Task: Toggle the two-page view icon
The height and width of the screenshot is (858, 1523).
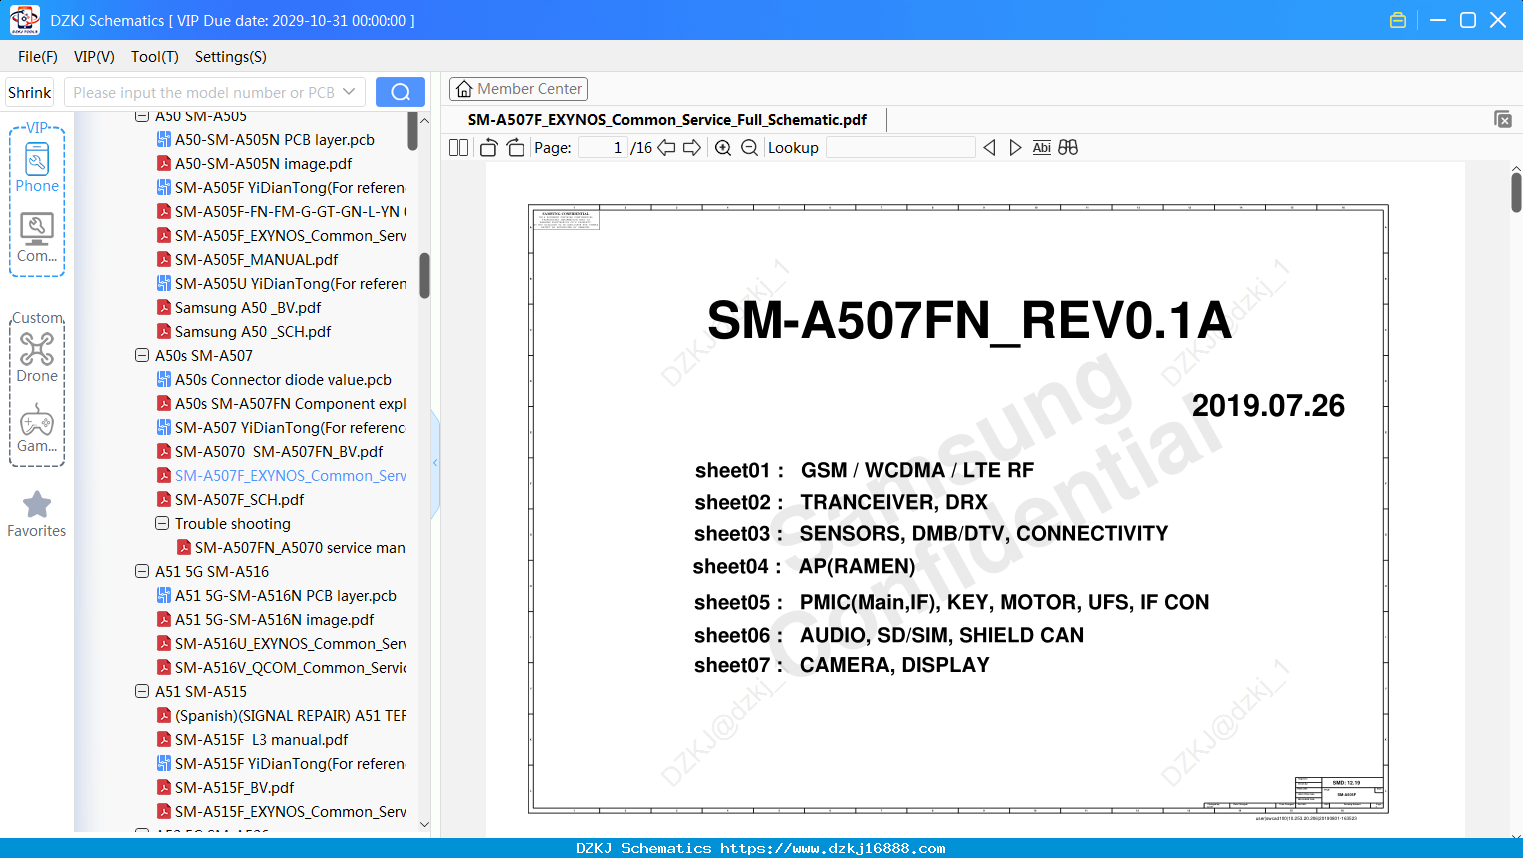Action: coord(458,148)
